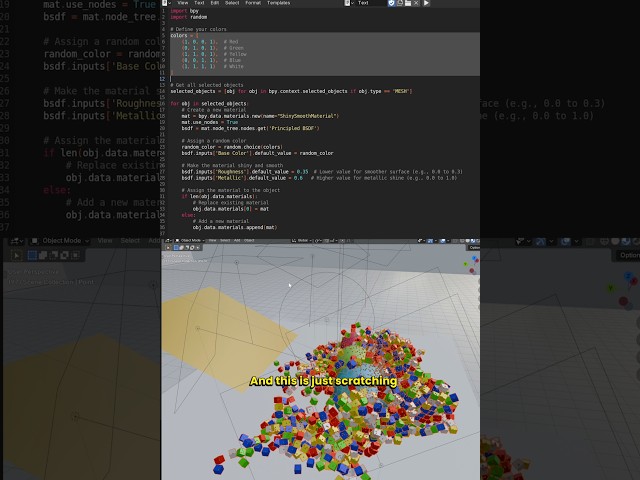Open the snapping options dropdown

[334, 240]
